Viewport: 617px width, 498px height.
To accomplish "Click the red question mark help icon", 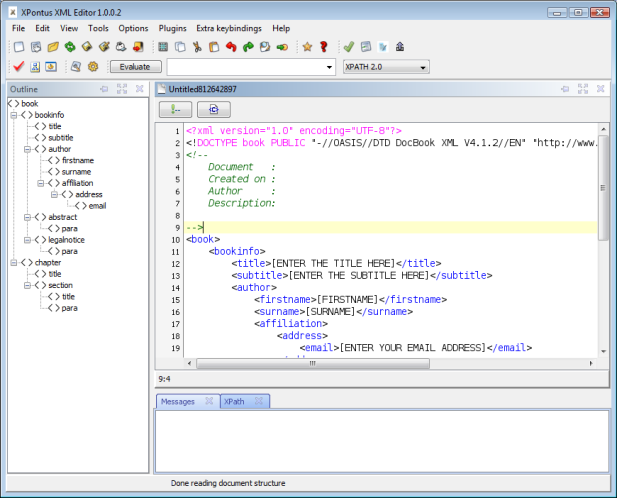I will click(x=323, y=47).
